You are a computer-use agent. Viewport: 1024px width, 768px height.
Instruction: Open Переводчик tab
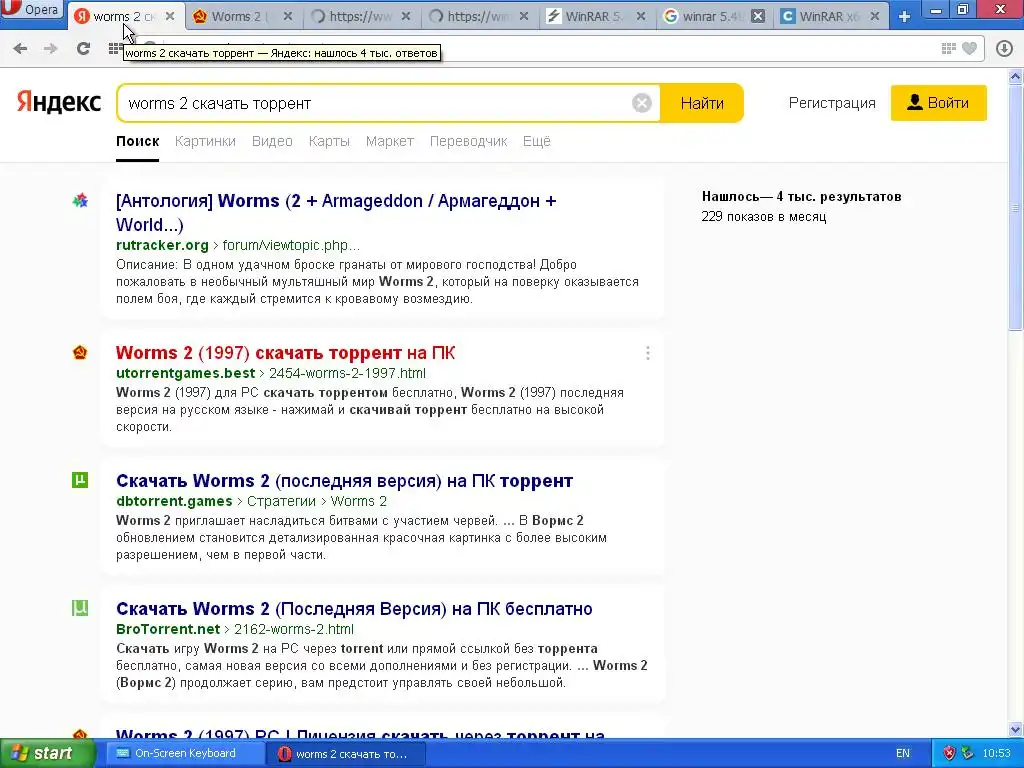[x=468, y=141]
